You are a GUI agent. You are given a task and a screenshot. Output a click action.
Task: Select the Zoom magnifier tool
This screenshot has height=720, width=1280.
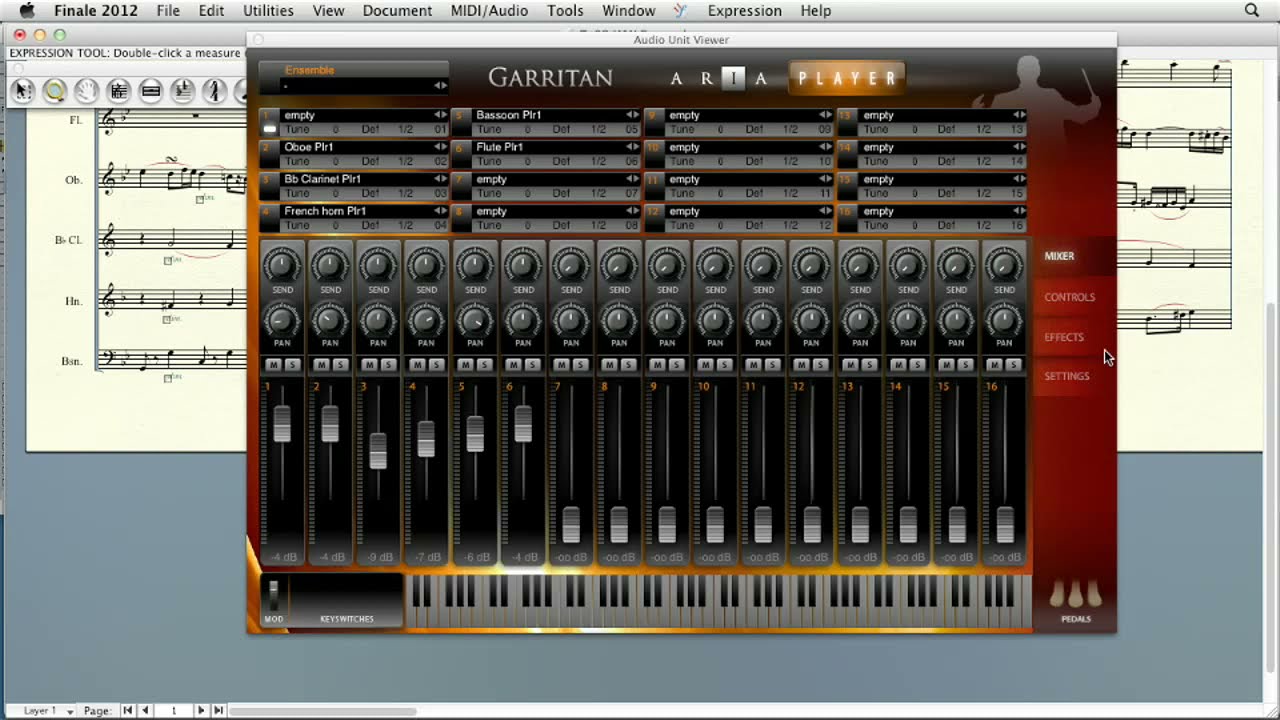point(55,91)
